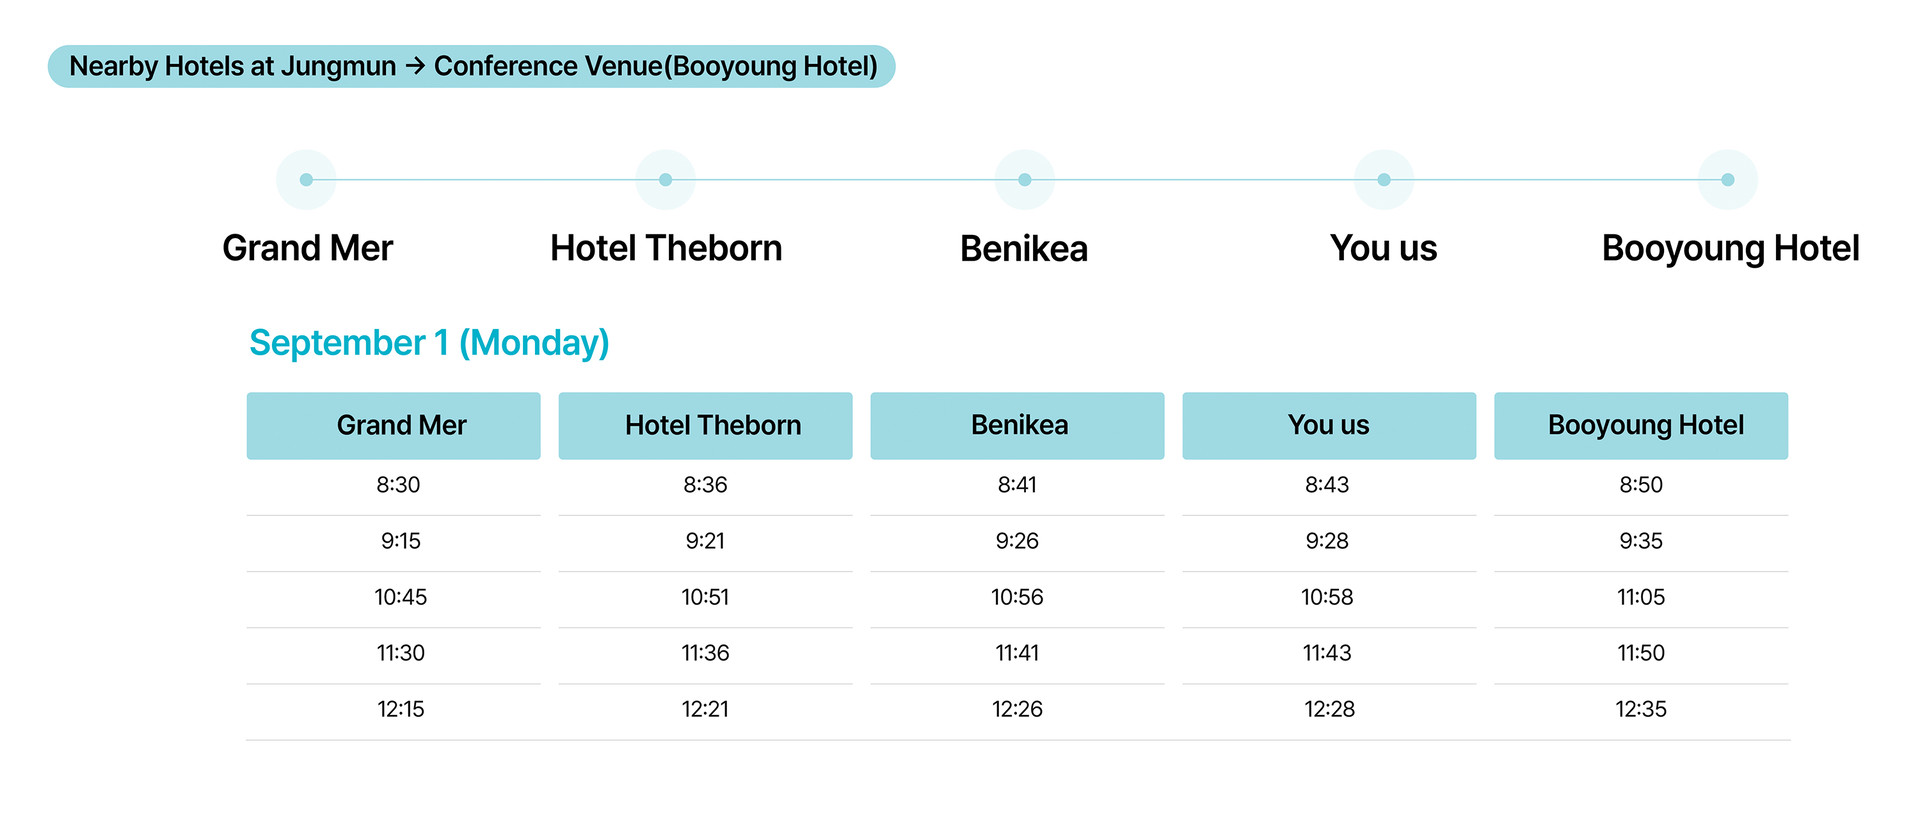Click the Nearby Hotels at Jungmun route banner
The image size is (1920, 829).
(x=472, y=67)
